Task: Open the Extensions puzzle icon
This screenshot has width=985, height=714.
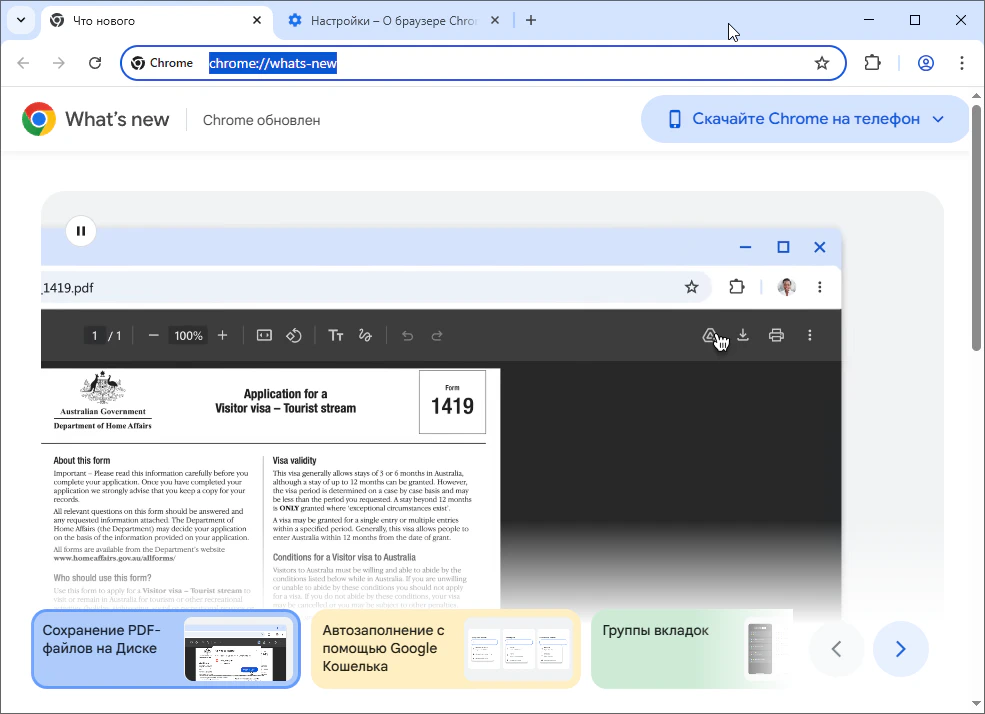Action: pyautogui.click(x=872, y=63)
